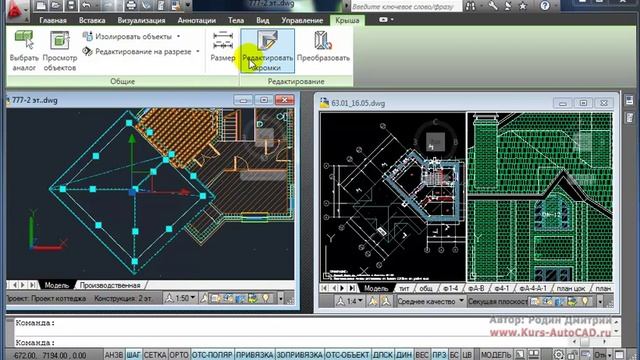Click 'Редактировать кромки' edit edges tool
Screen dimensions: 640x360
pos(267,51)
